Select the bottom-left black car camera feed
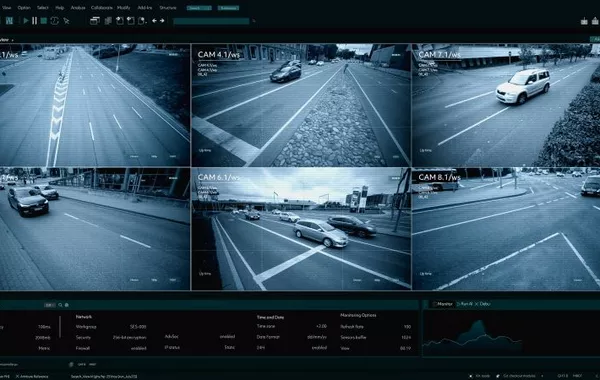The height and width of the screenshot is (380, 600). point(95,229)
